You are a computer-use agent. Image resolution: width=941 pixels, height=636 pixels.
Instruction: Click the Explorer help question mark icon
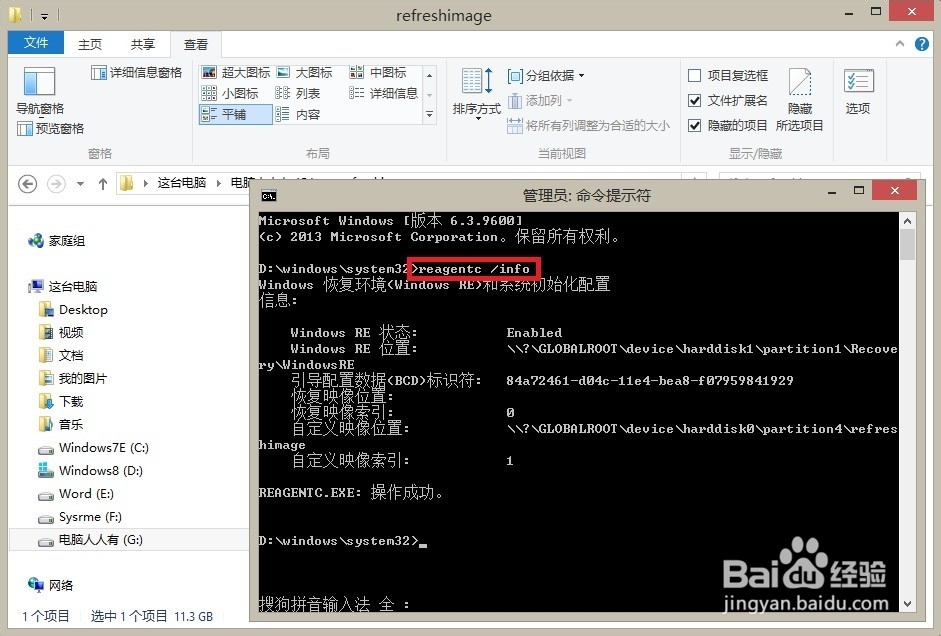(x=922, y=44)
